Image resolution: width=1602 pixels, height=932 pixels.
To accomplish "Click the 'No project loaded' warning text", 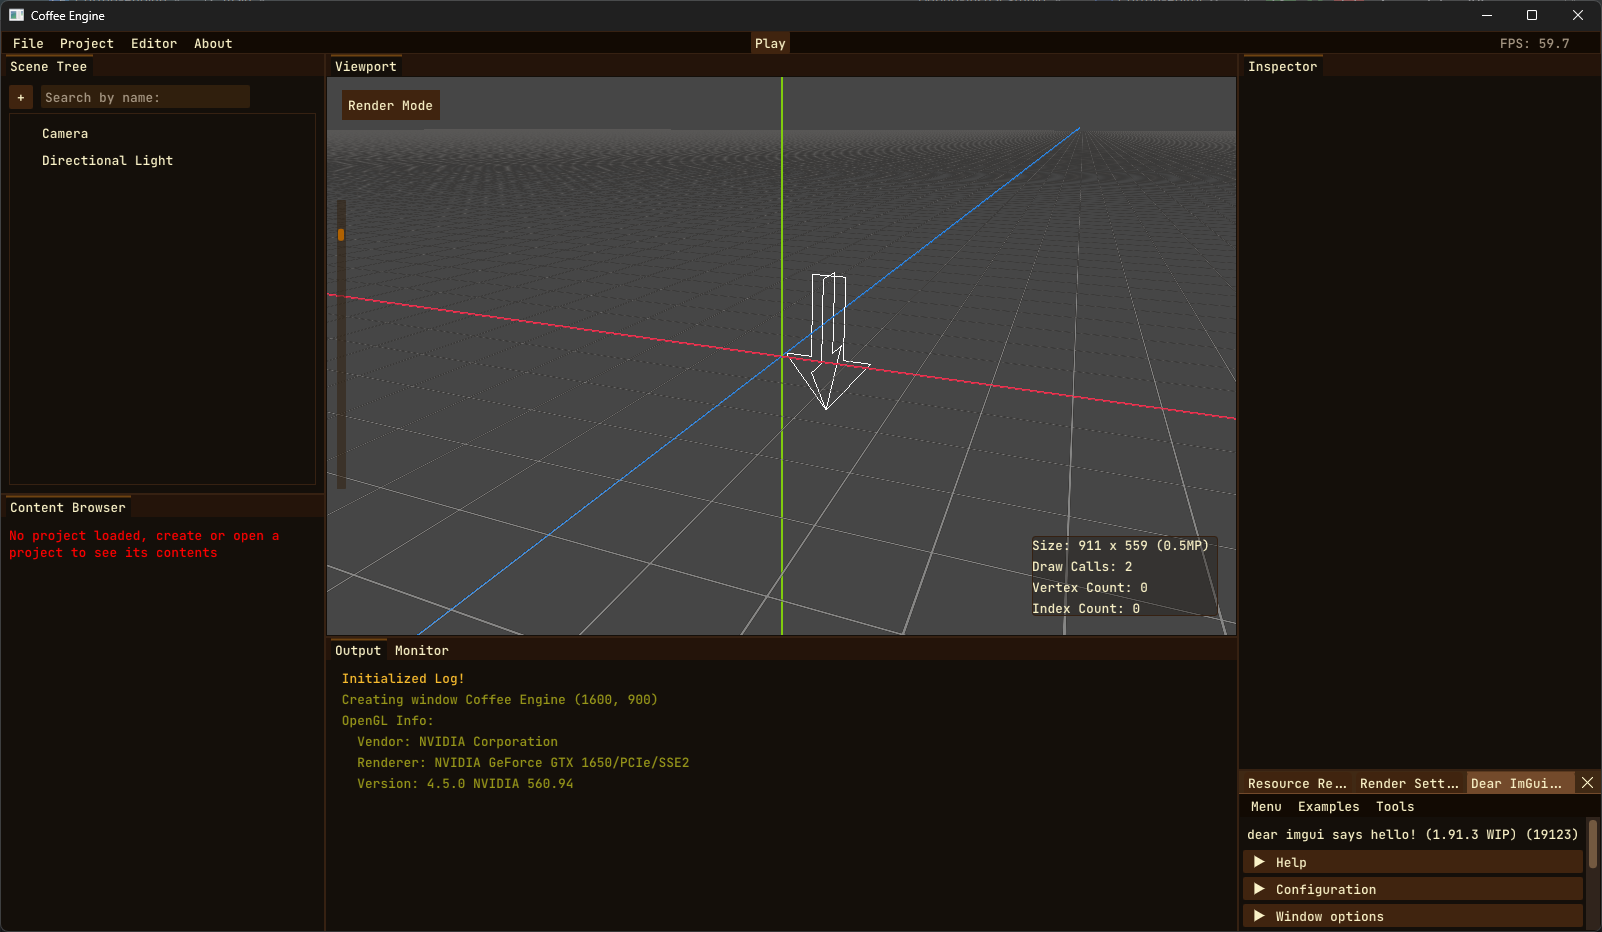I will 144,544.
